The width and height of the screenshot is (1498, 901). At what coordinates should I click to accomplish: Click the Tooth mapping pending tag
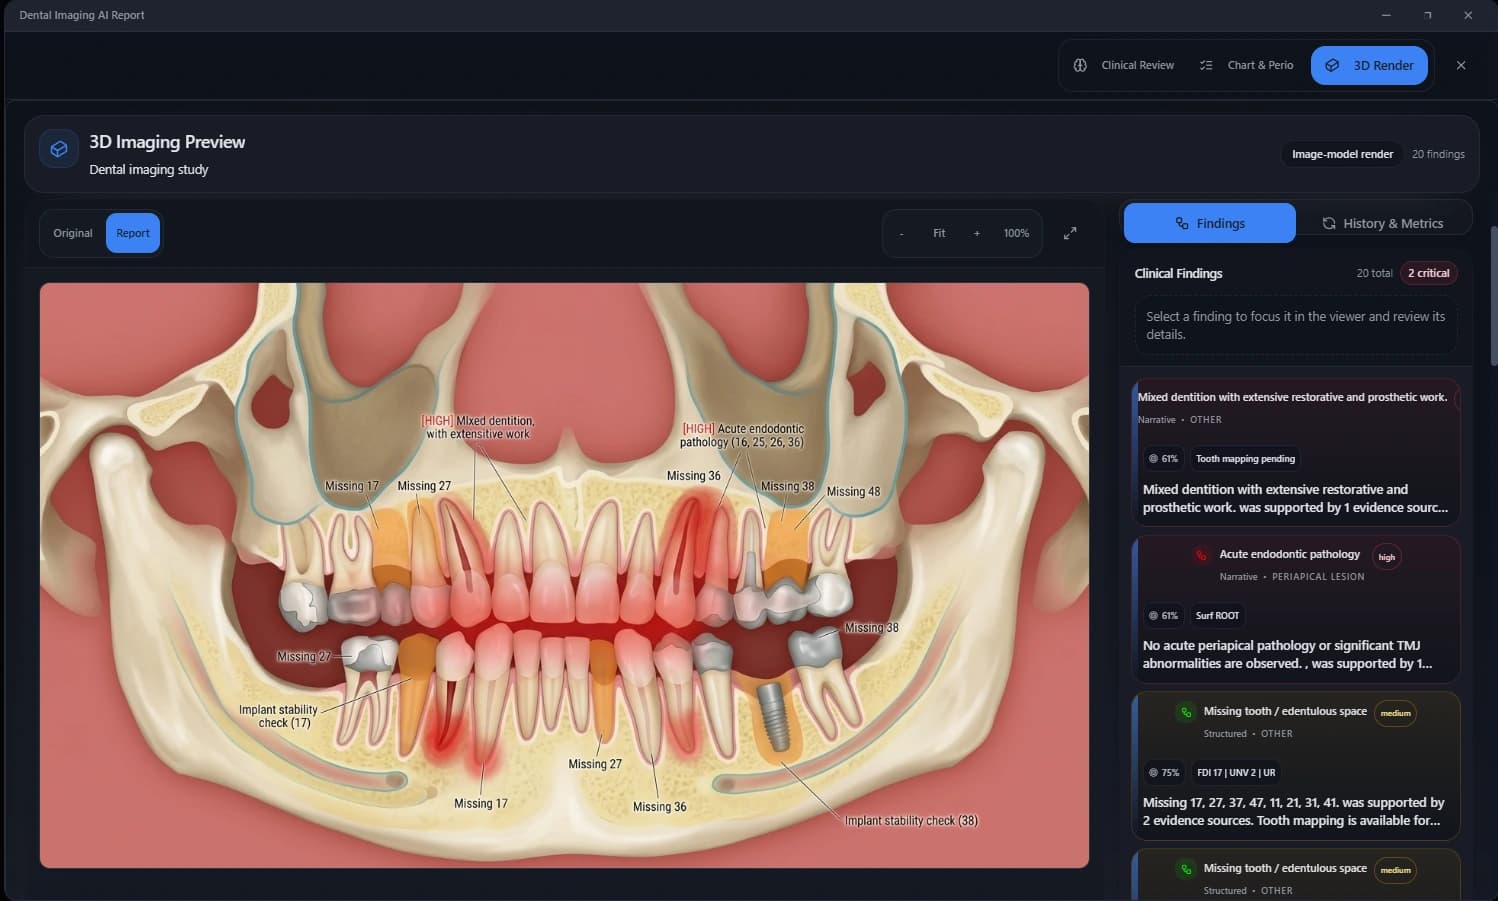pos(1245,459)
